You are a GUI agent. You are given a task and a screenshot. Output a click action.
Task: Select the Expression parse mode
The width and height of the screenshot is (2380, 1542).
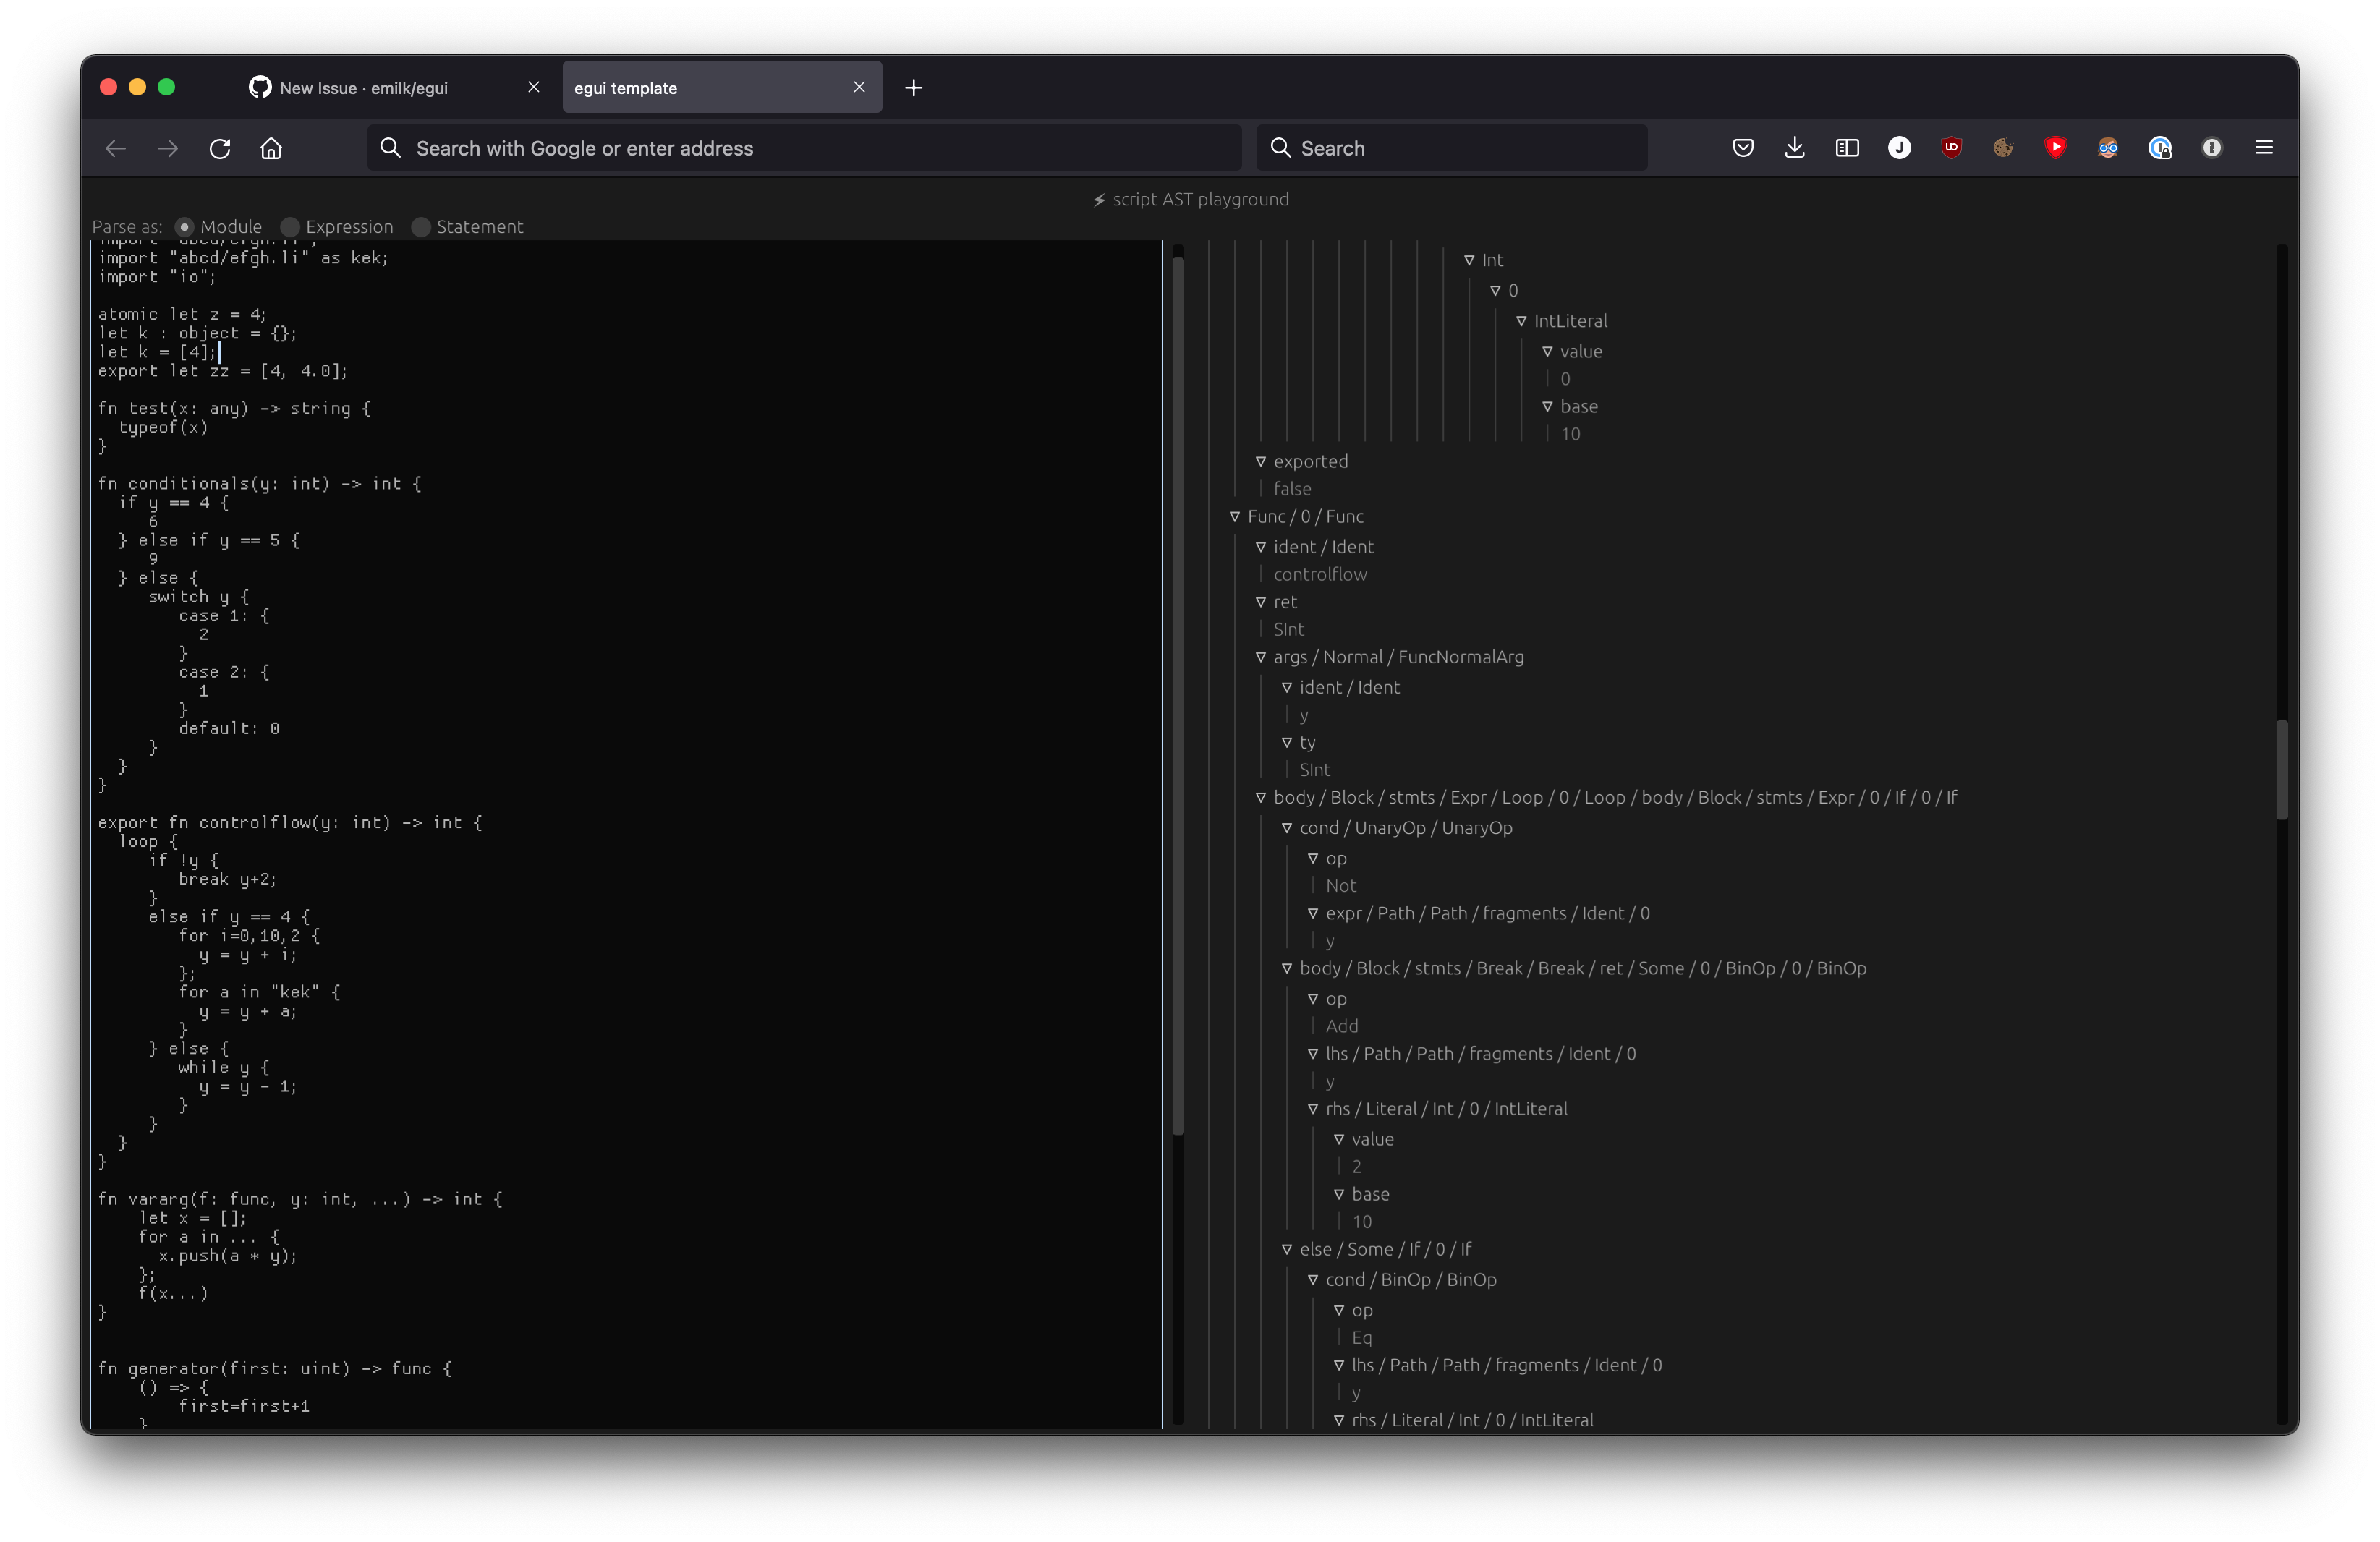(290, 227)
